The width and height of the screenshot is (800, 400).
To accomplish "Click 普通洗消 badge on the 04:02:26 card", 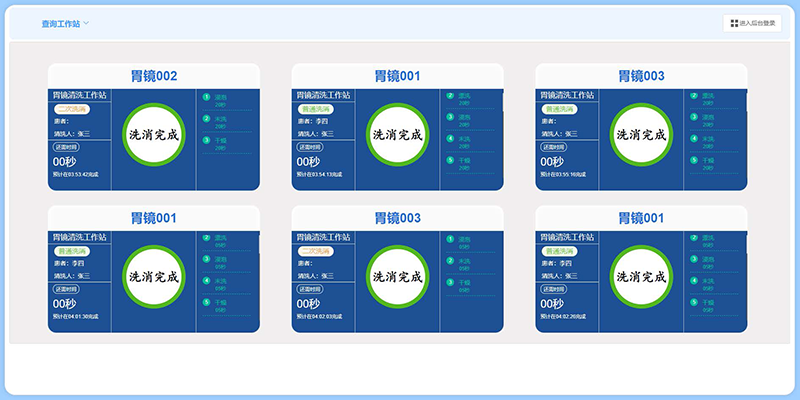I will (560, 251).
